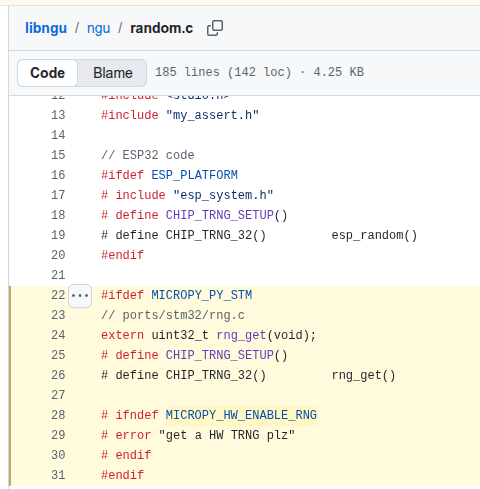
Task: Click the rng_get function name on line 24
Action: (241, 335)
